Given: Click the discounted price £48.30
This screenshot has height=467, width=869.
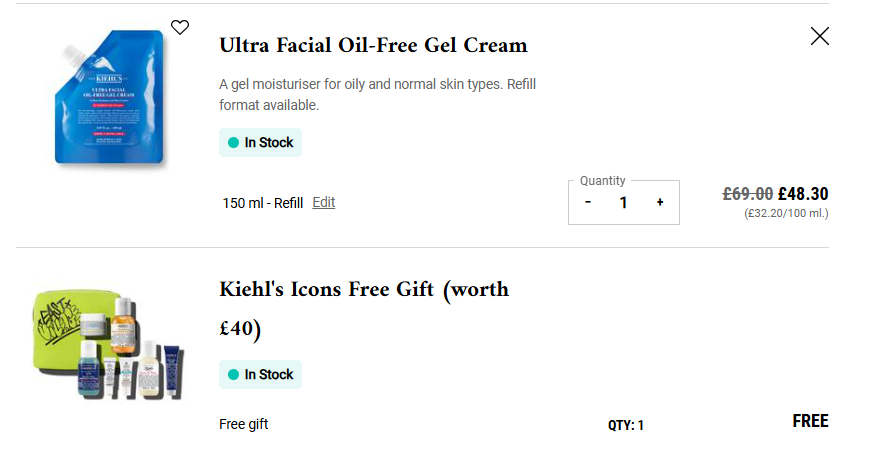Looking at the screenshot, I should pyautogui.click(x=803, y=194).
